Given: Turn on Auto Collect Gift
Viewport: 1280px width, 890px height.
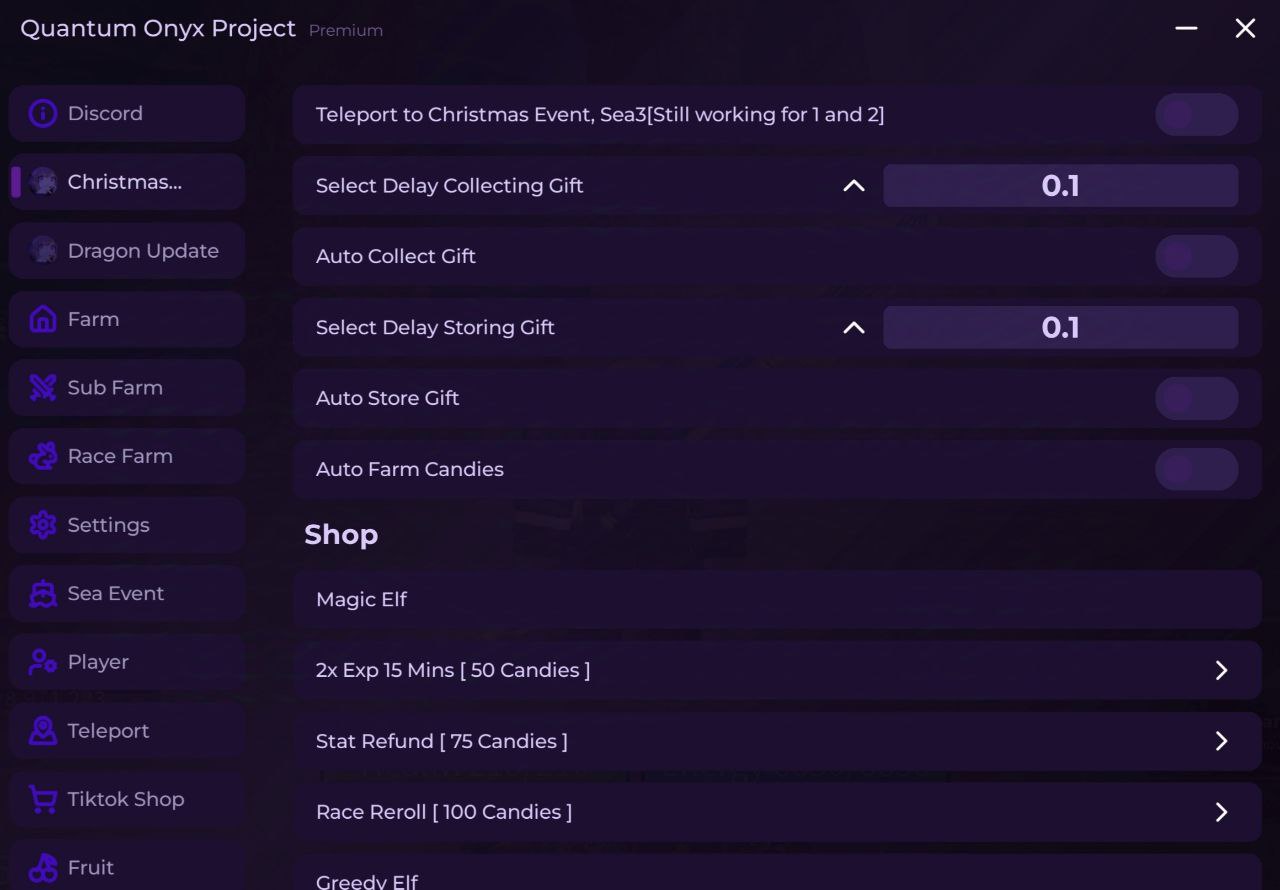Looking at the screenshot, I should click(x=1196, y=257).
